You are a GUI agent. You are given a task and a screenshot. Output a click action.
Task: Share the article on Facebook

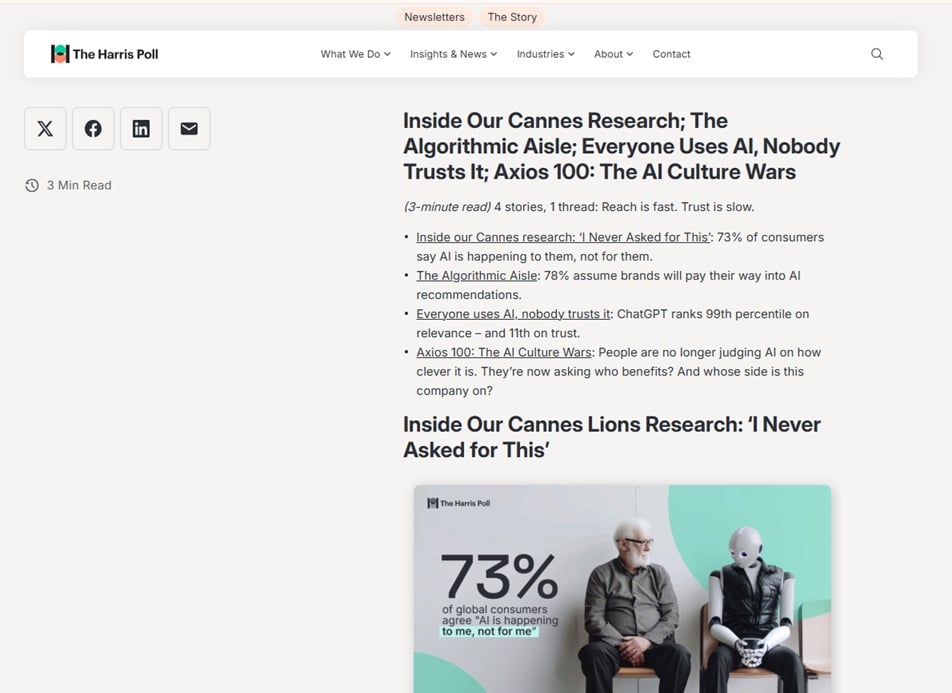coord(93,129)
